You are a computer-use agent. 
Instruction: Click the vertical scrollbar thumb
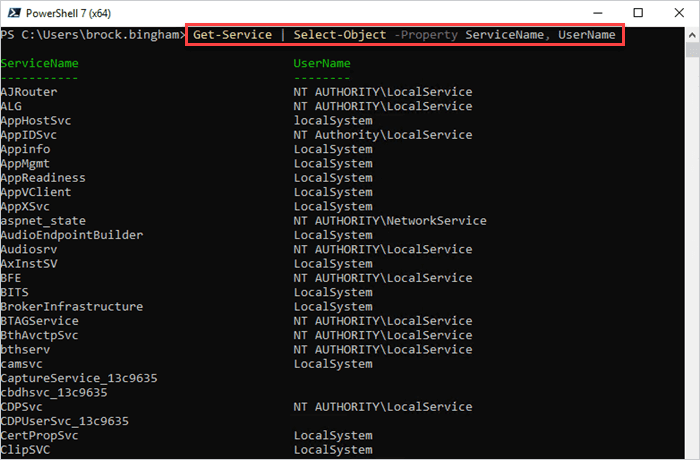click(x=692, y=49)
